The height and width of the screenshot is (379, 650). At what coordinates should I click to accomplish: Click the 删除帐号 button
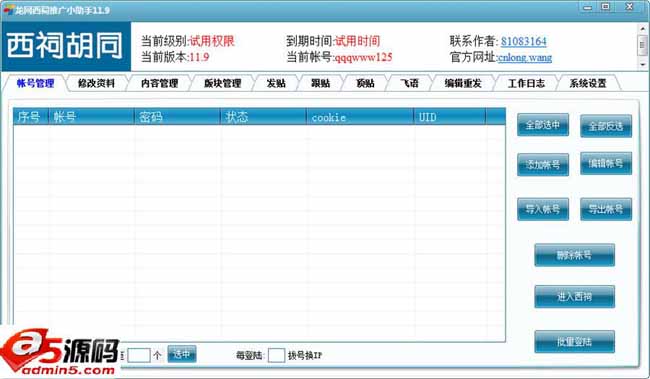tap(574, 255)
